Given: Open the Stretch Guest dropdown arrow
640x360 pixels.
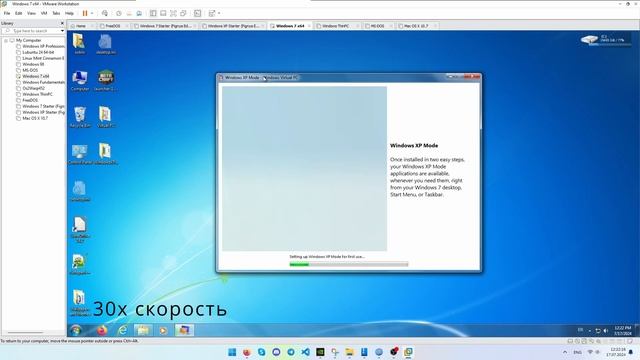Looking at the screenshot, I should click(x=219, y=13).
